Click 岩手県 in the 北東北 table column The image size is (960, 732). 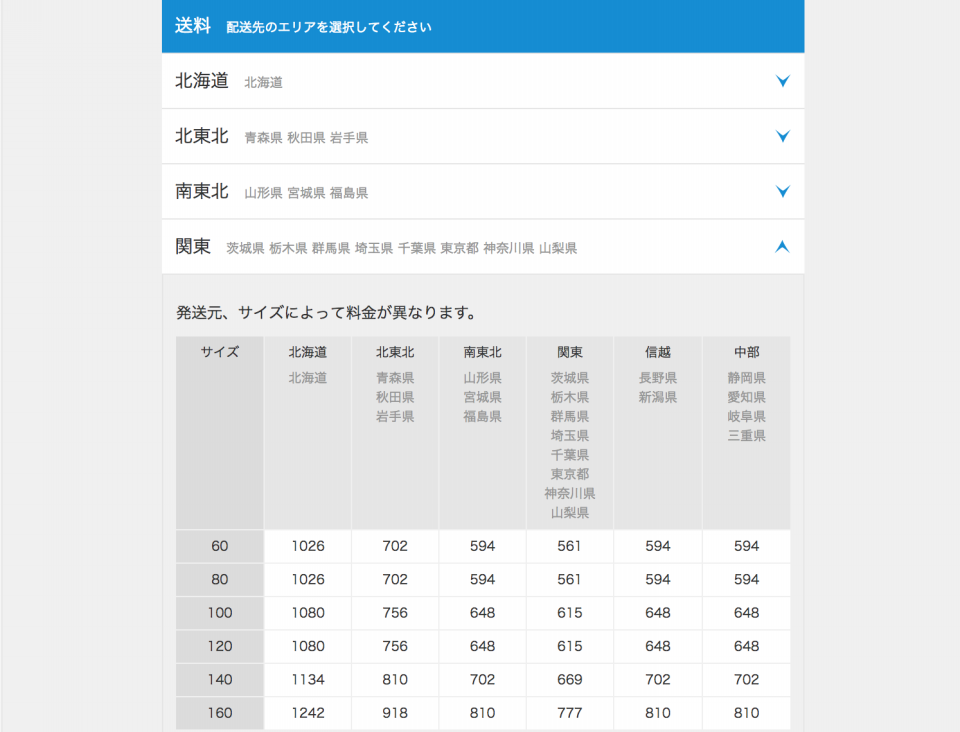coord(395,416)
